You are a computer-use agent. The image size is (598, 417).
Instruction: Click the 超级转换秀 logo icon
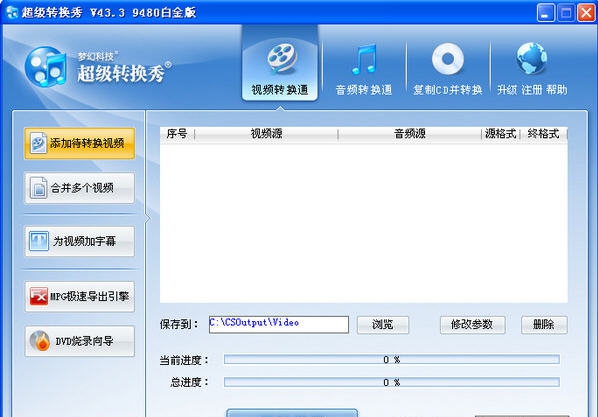coord(46,67)
